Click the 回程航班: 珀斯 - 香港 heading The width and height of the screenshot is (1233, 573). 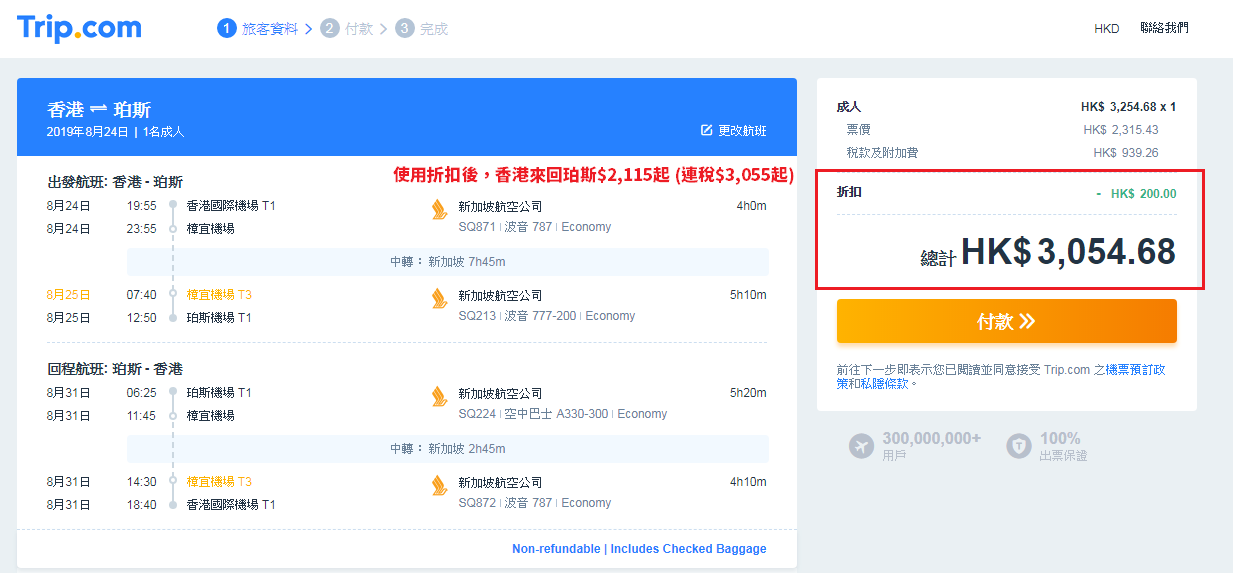point(115,369)
